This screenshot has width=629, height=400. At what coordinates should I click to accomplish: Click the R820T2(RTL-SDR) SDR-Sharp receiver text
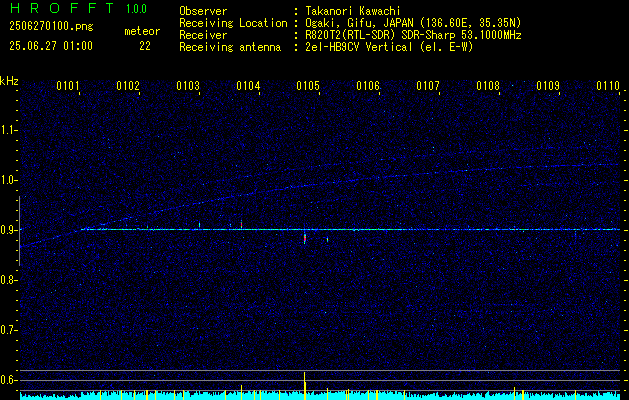413,35
